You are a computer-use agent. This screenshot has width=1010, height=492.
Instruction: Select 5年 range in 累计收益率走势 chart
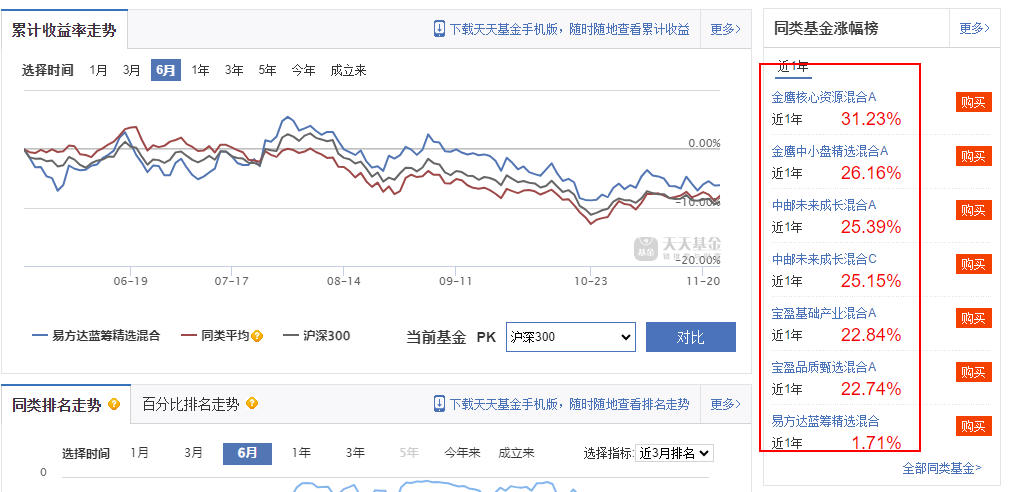click(267, 70)
